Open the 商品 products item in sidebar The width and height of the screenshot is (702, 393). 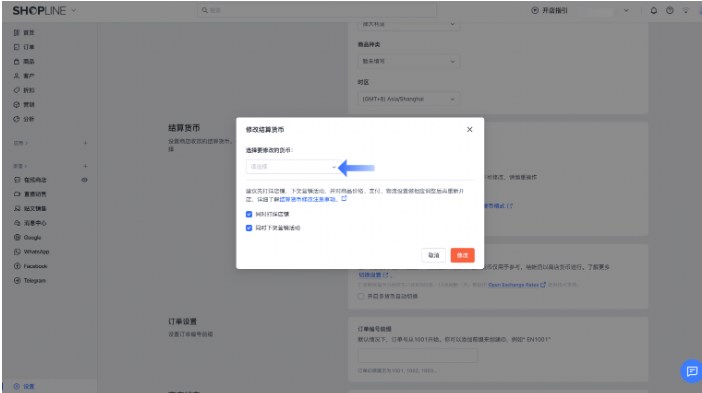pyautogui.click(x=29, y=61)
